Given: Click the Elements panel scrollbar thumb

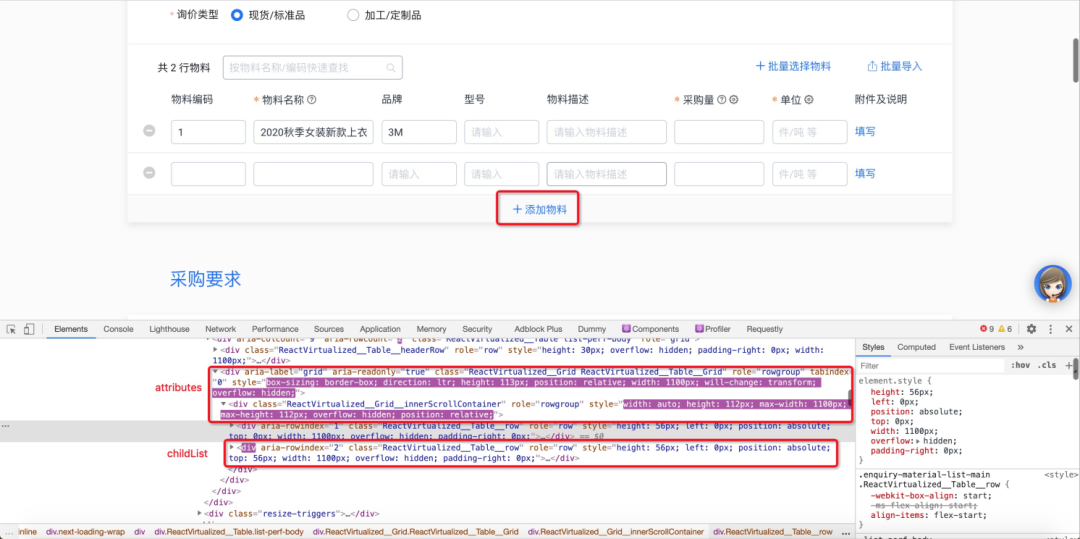Looking at the screenshot, I should [850, 399].
